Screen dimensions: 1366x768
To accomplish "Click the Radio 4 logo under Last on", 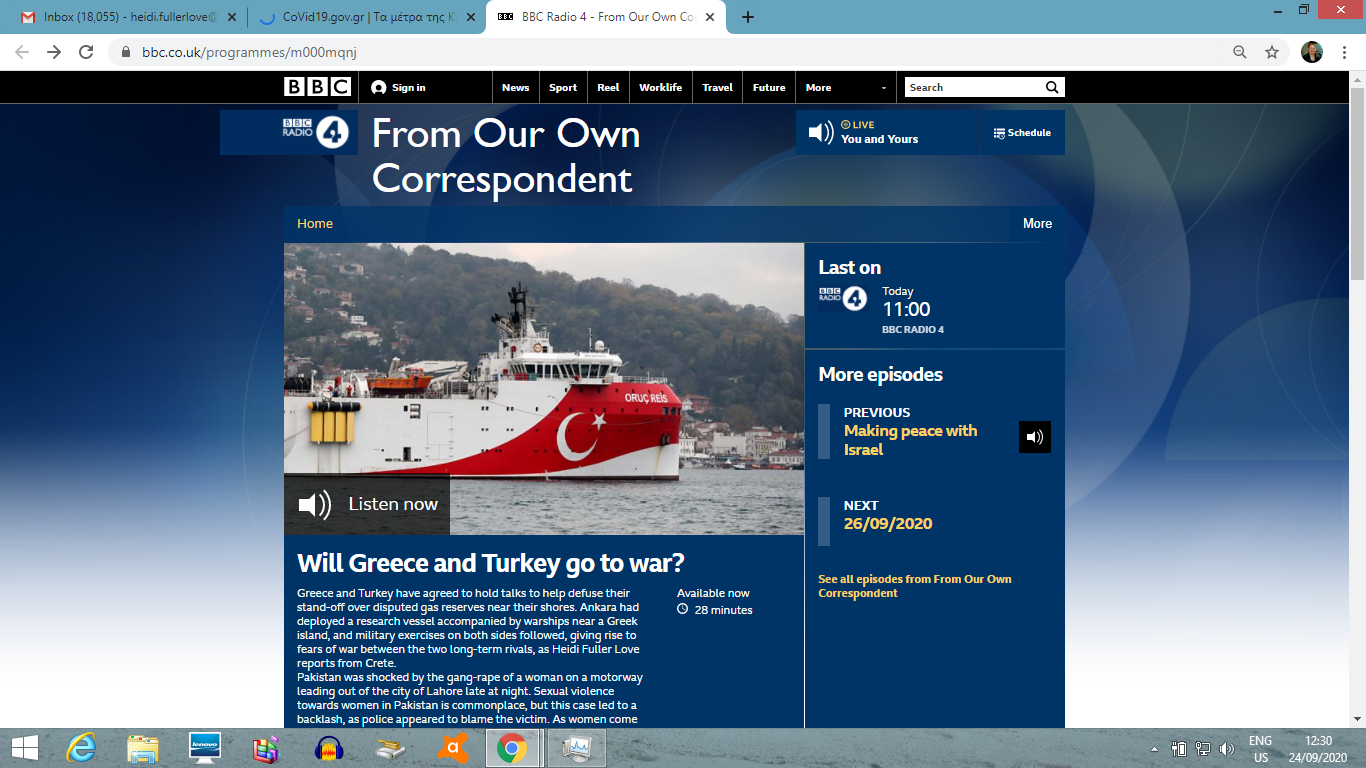I will tap(842, 298).
